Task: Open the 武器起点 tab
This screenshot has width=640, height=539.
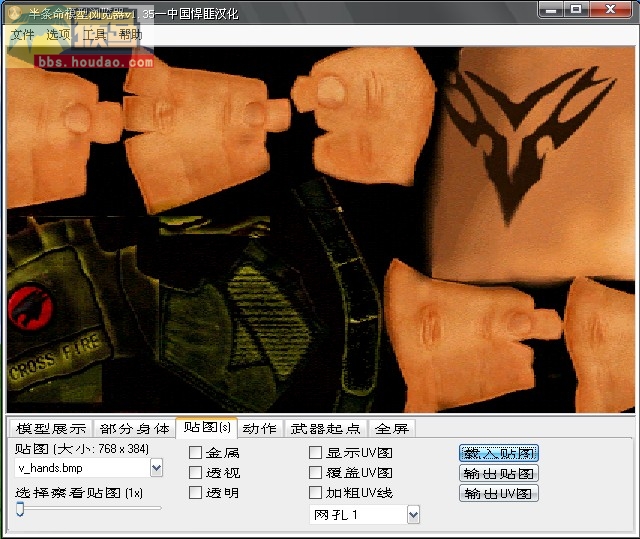Action: (326, 428)
